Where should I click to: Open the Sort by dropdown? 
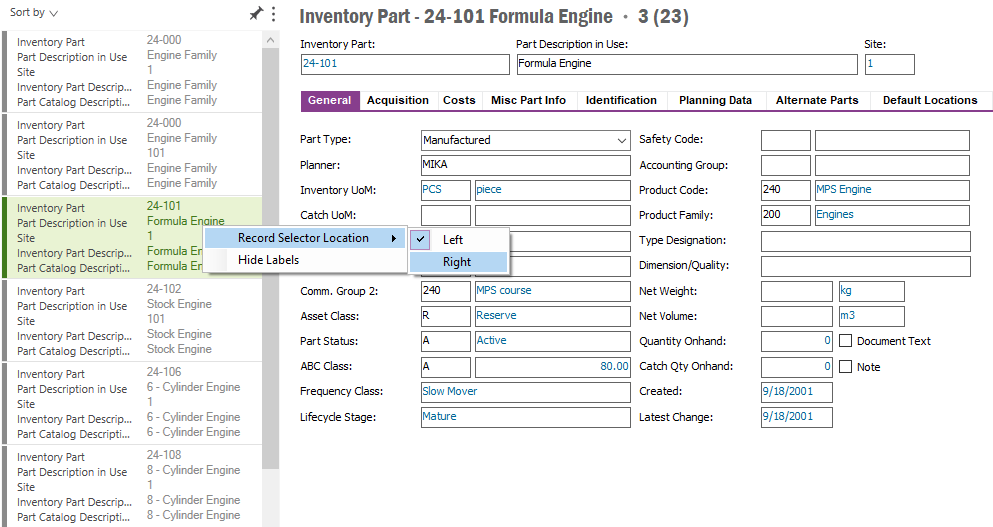point(33,13)
